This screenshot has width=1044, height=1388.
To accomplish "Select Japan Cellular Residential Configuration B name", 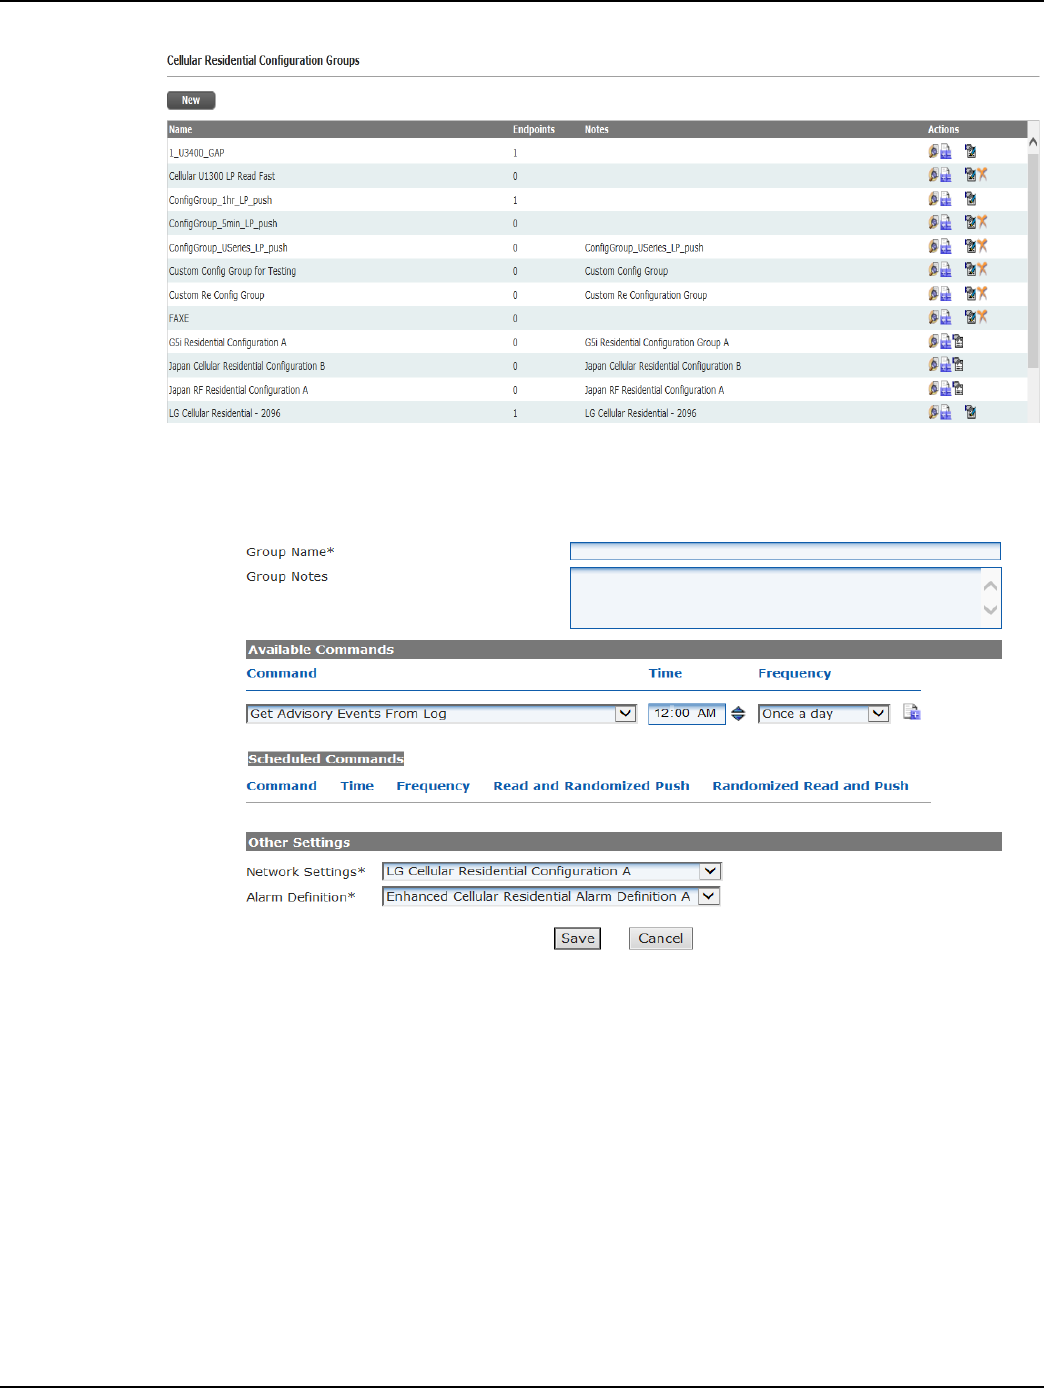I will click(247, 366).
